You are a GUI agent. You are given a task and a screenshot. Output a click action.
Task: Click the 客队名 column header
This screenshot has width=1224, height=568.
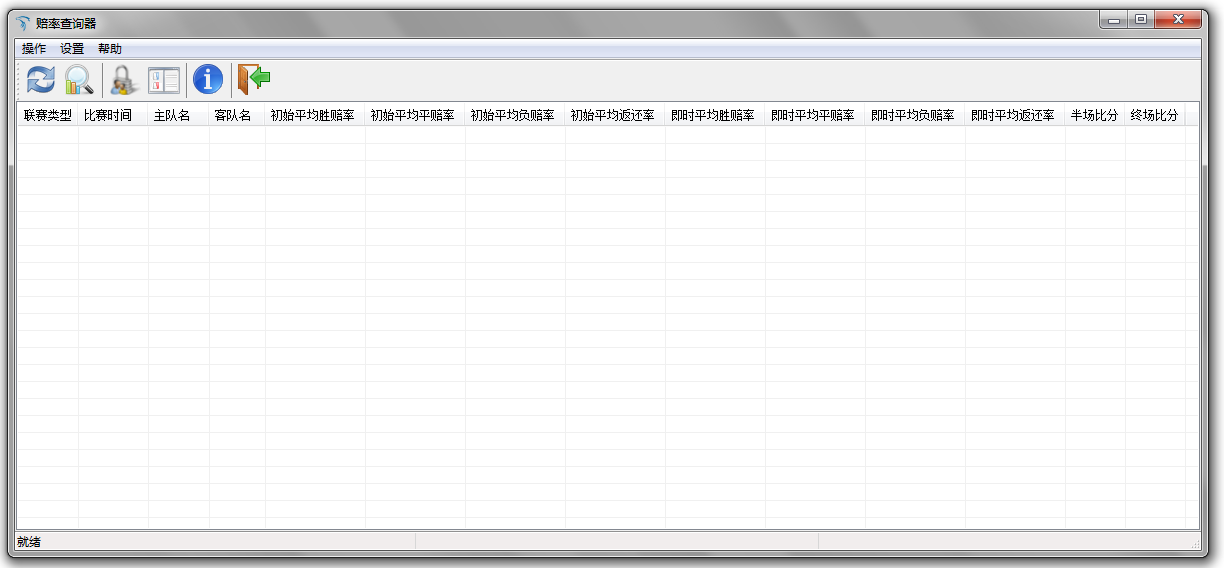click(237, 115)
